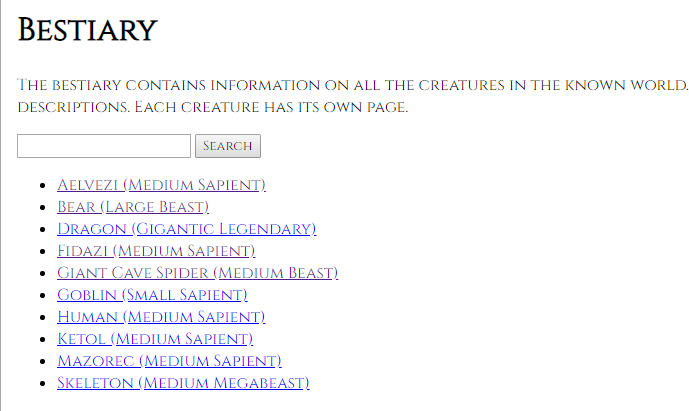Click the Search button
Image resolution: width=689 pixels, height=411 pixels.
click(x=228, y=146)
